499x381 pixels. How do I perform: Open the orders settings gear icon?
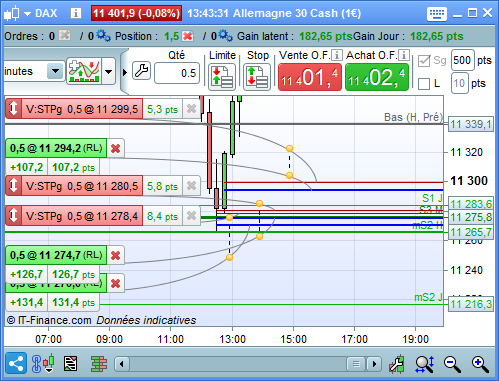(103, 36)
